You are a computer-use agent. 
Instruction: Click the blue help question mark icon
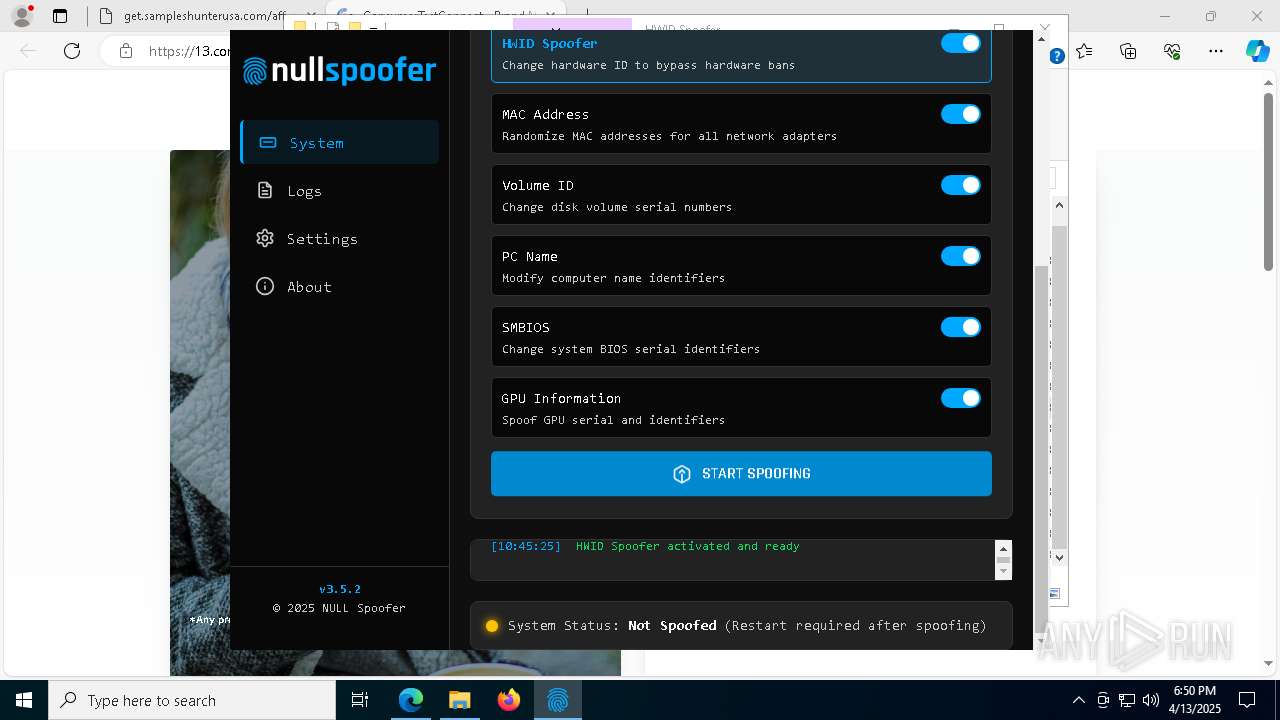point(1056,57)
